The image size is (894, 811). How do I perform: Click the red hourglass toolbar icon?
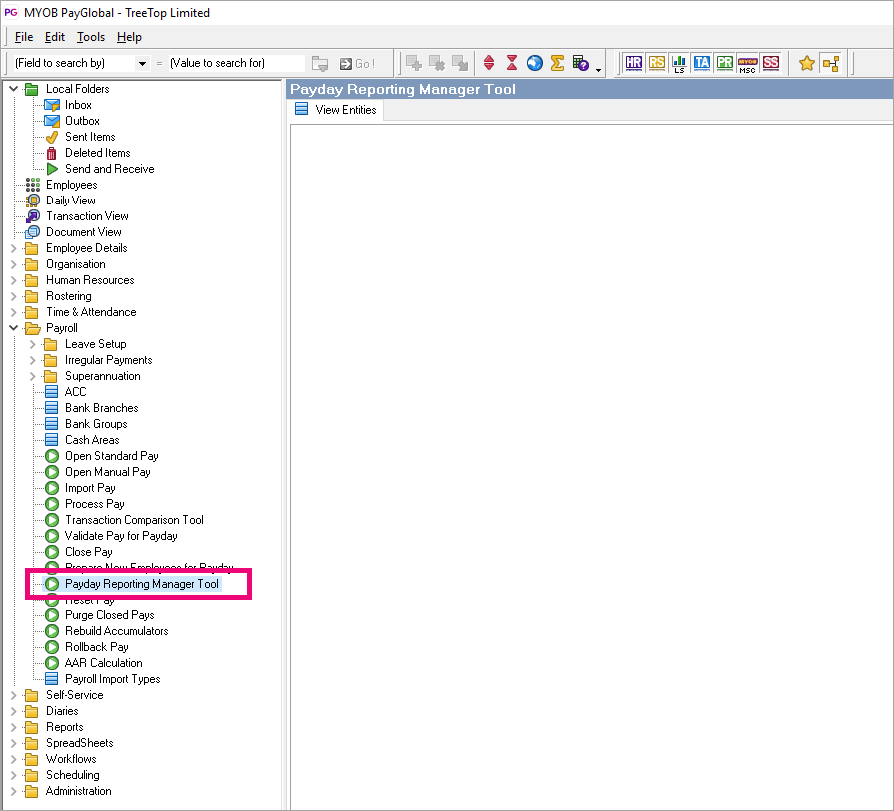(512, 63)
